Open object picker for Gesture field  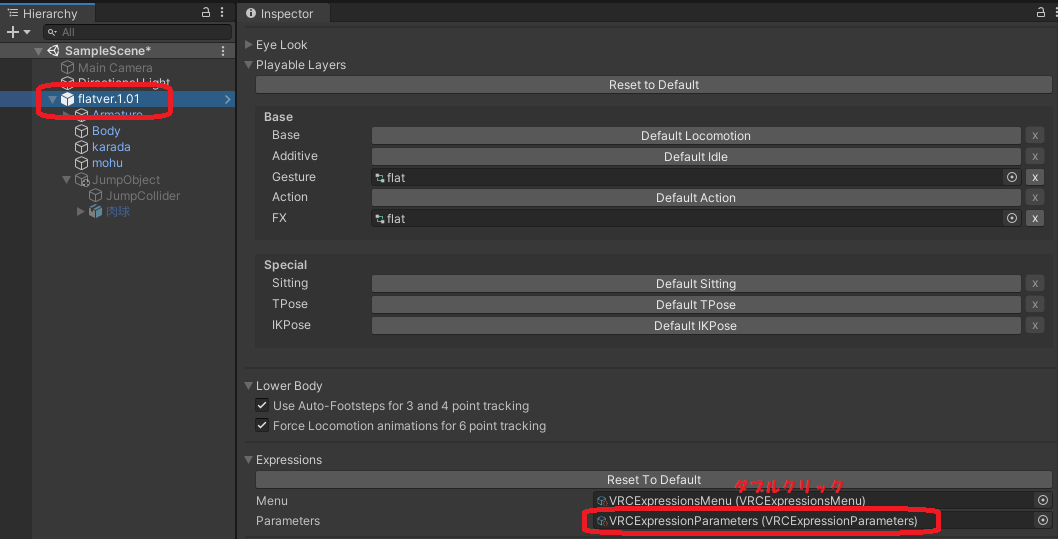coord(1011,177)
